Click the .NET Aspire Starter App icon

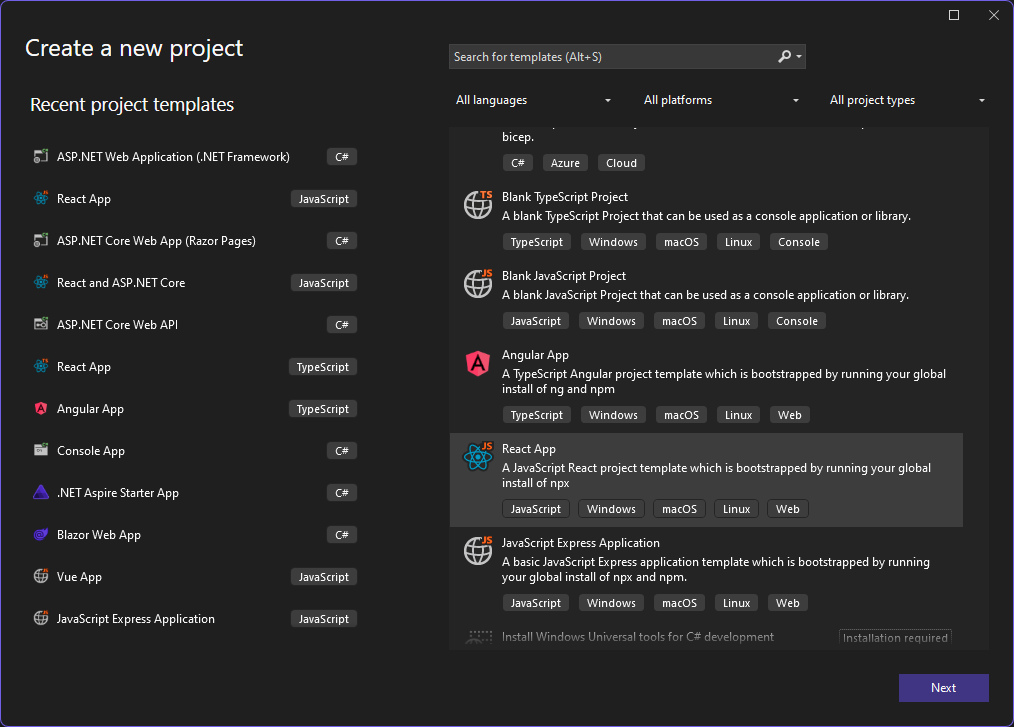[x=41, y=493]
